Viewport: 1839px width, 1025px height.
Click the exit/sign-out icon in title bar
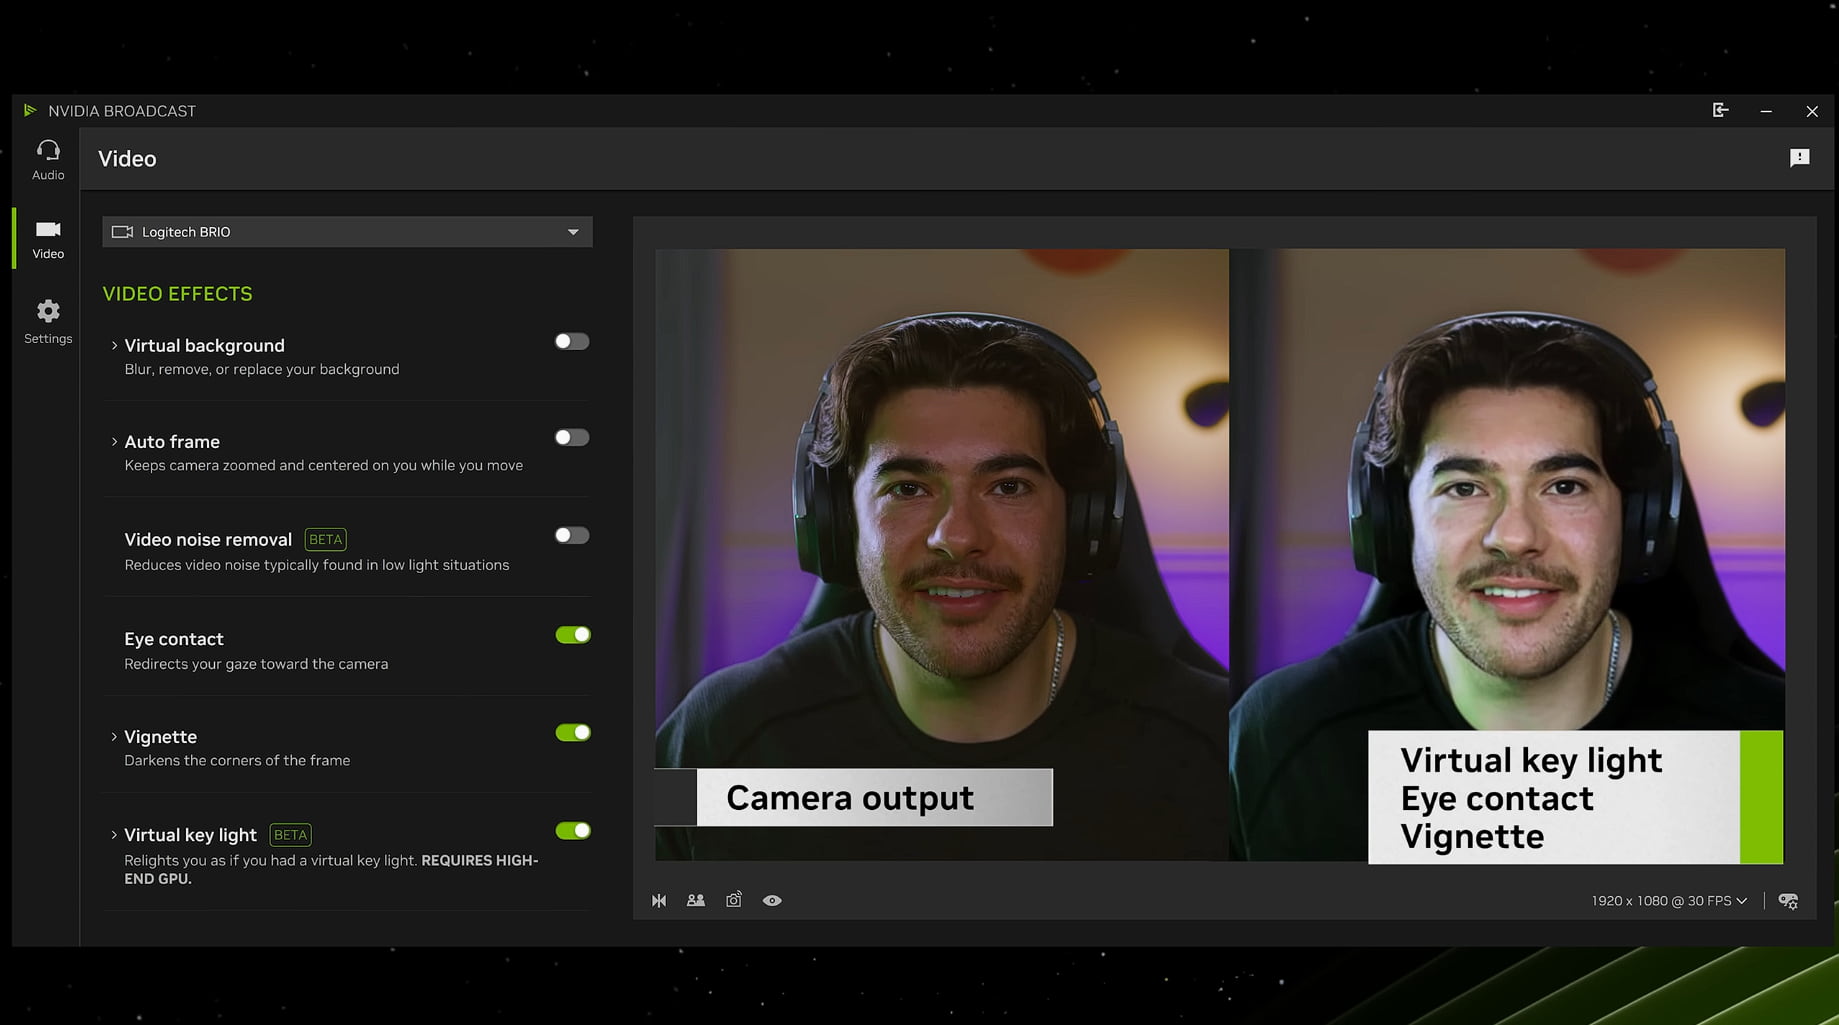[1720, 110]
